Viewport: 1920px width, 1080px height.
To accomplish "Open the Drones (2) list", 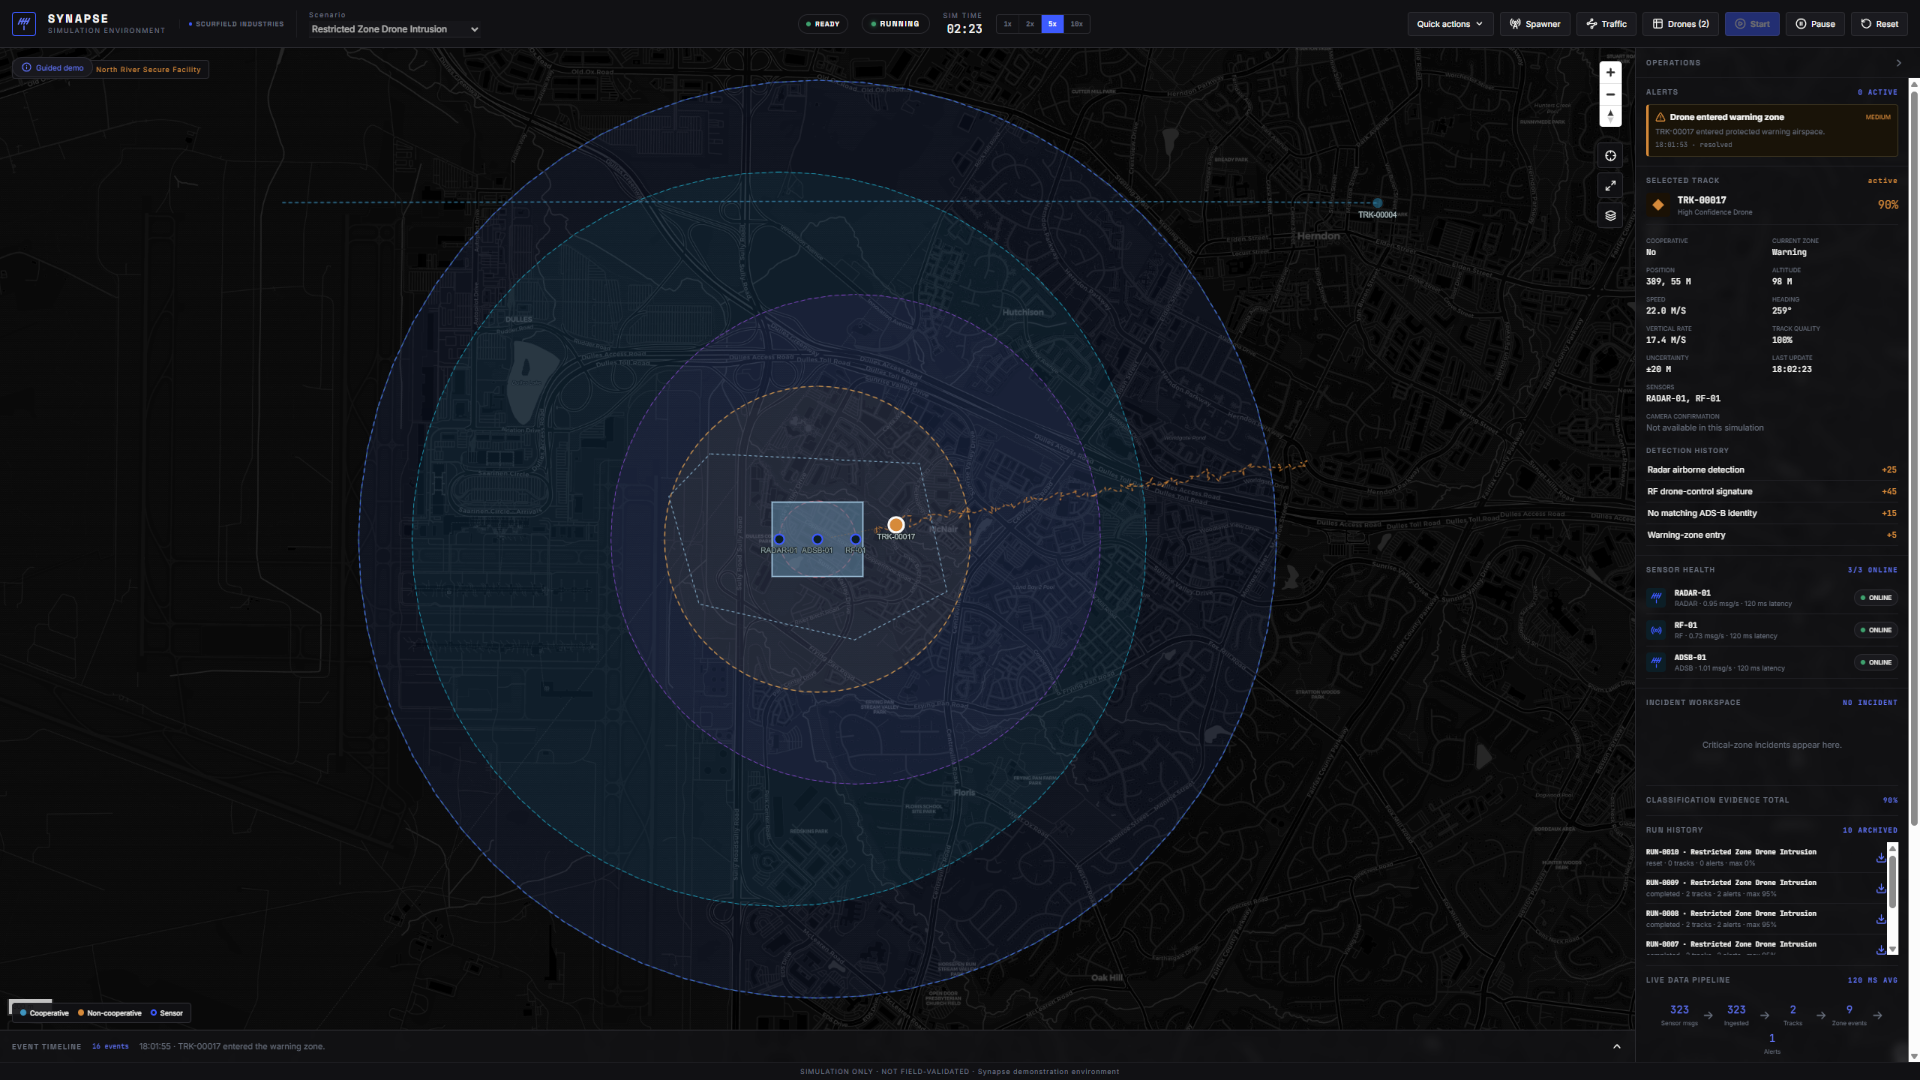I will pyautogui.click(x=1681, y=24).
